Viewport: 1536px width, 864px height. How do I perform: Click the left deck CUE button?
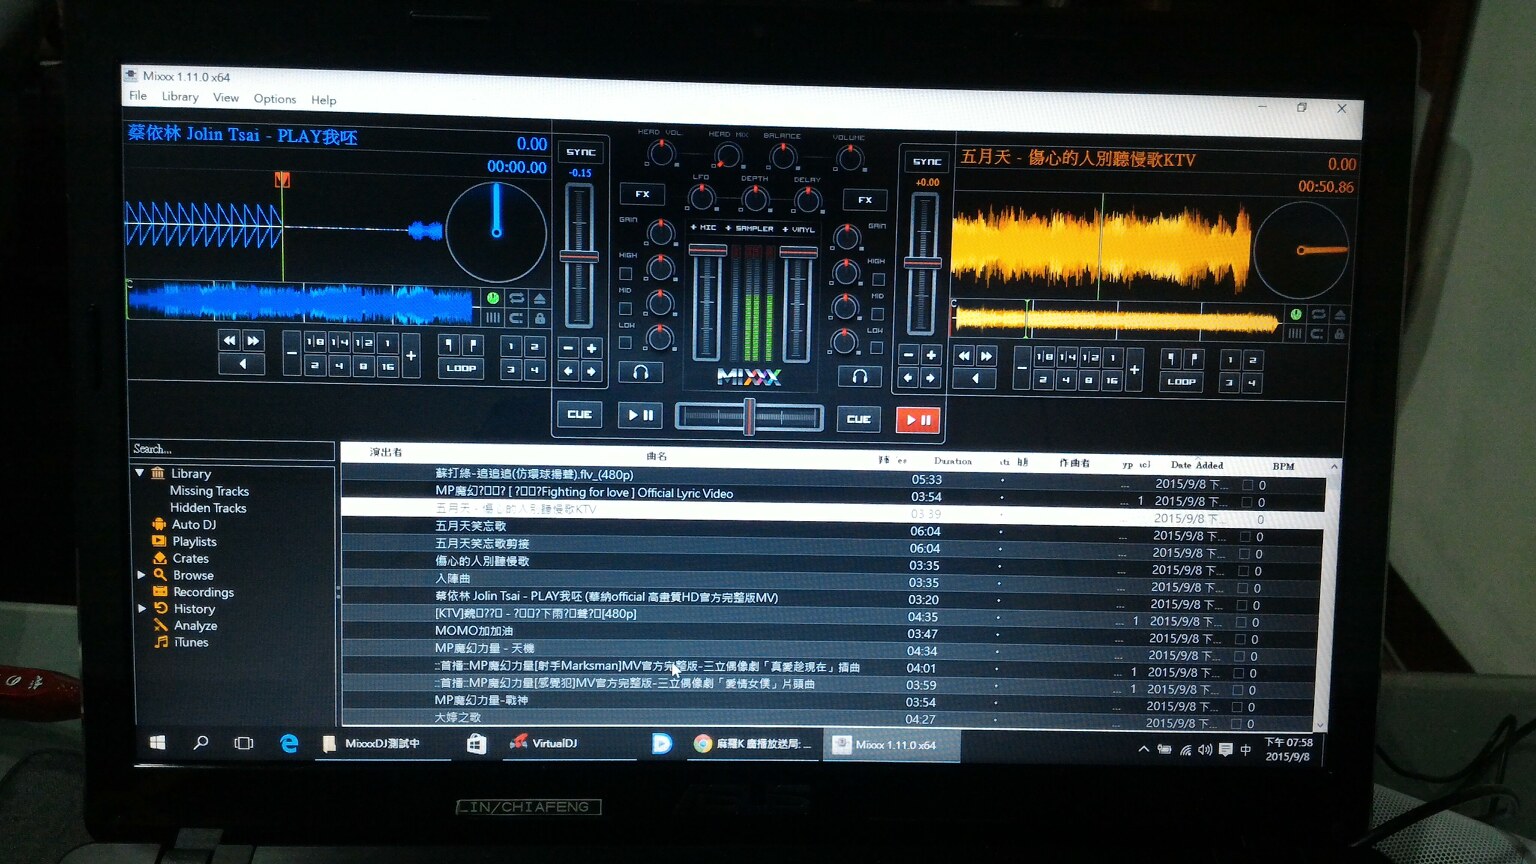(579, 414)
